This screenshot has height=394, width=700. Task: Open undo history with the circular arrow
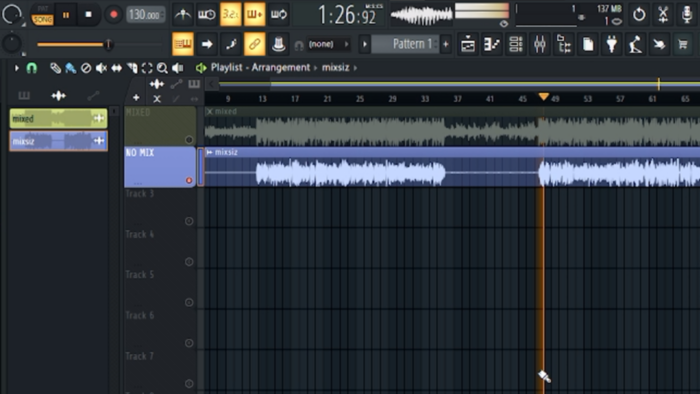click(639, 14)
